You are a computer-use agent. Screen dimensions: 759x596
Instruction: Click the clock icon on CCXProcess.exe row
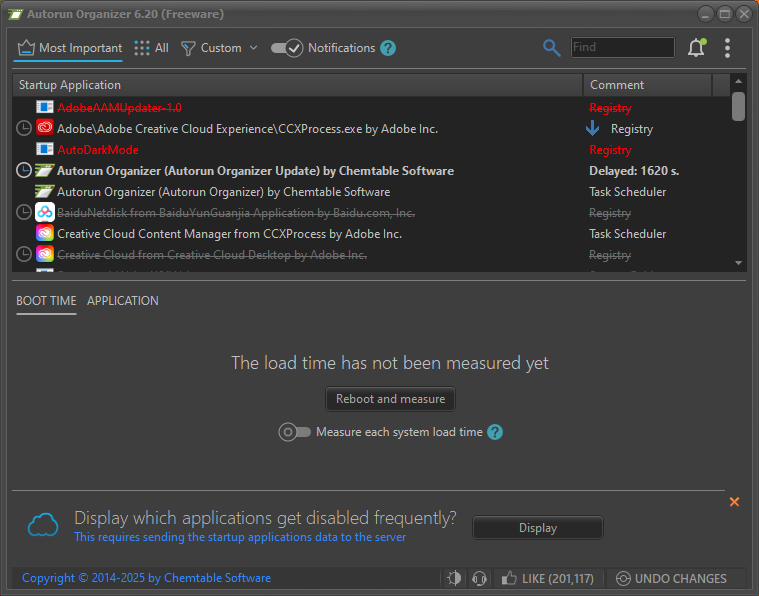point(24,128)
